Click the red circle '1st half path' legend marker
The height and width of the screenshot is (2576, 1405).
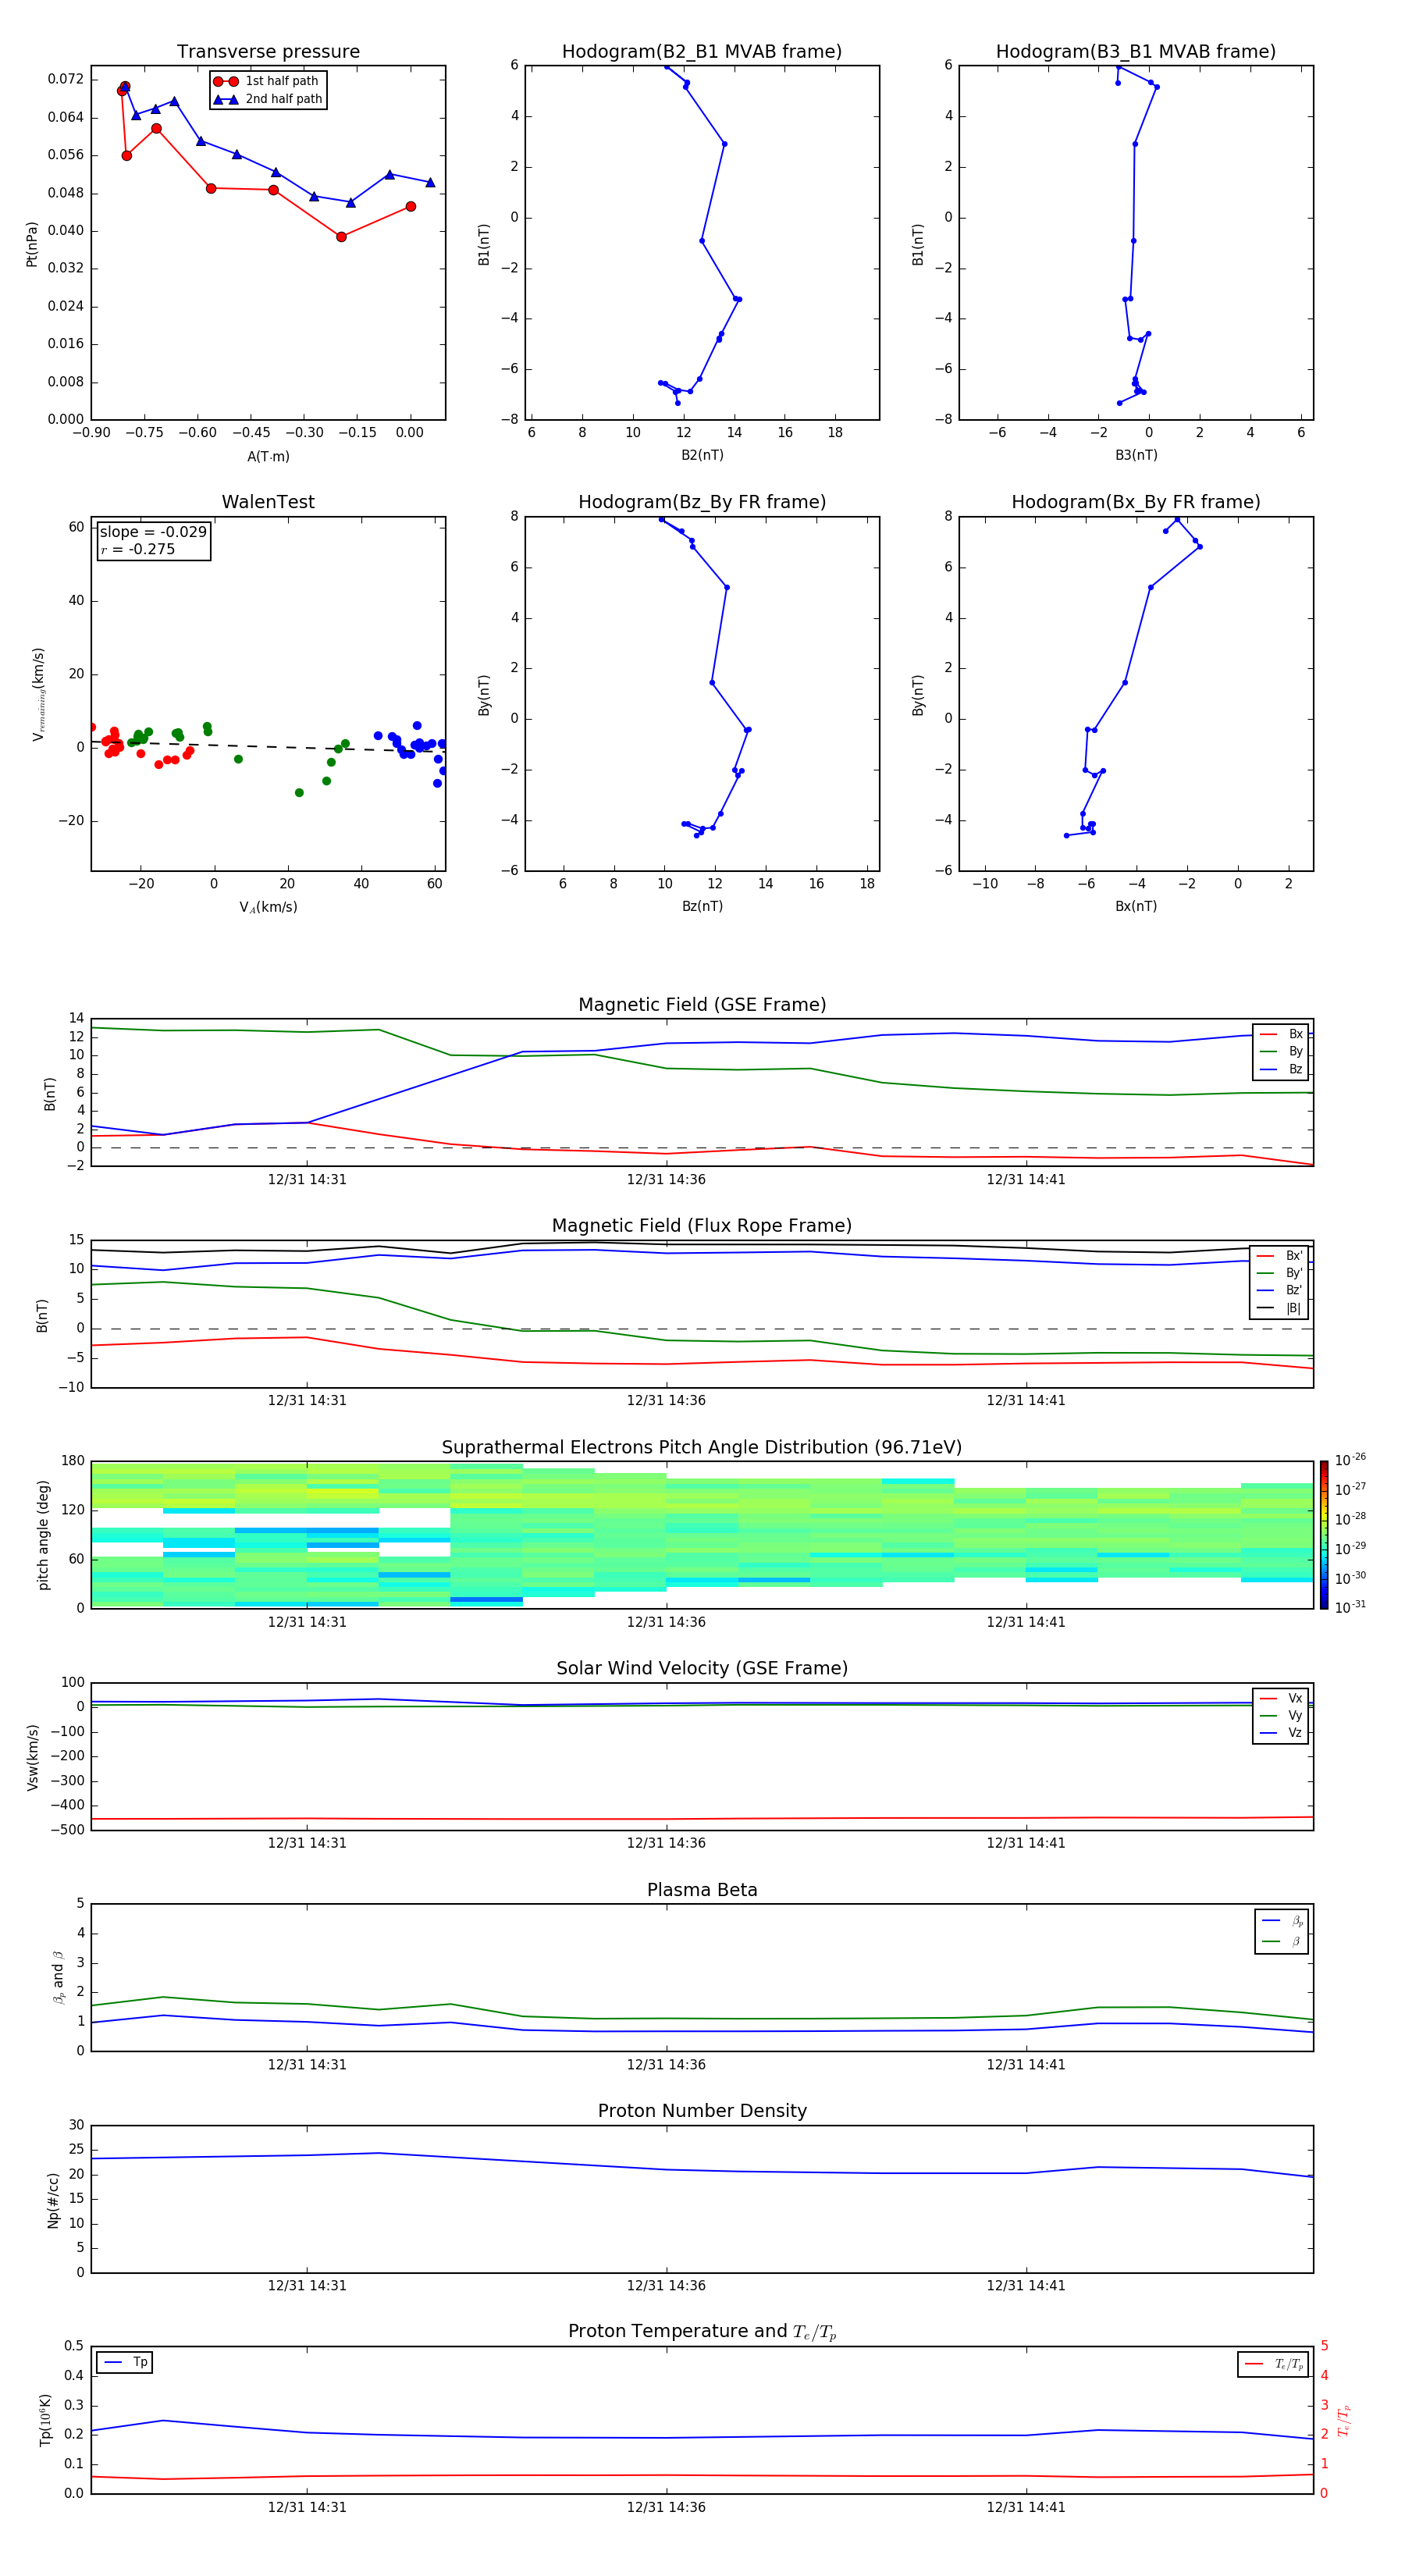226,81
